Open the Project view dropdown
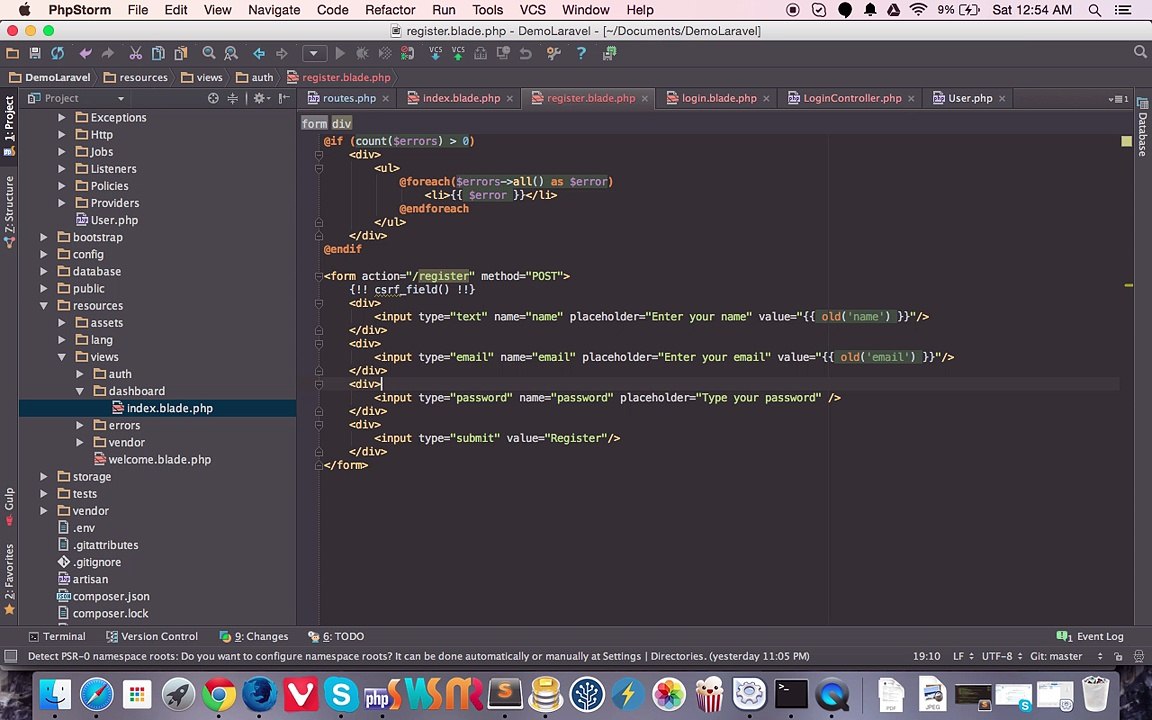Viewport: 1152px width, 720px height. pos(120,98)
